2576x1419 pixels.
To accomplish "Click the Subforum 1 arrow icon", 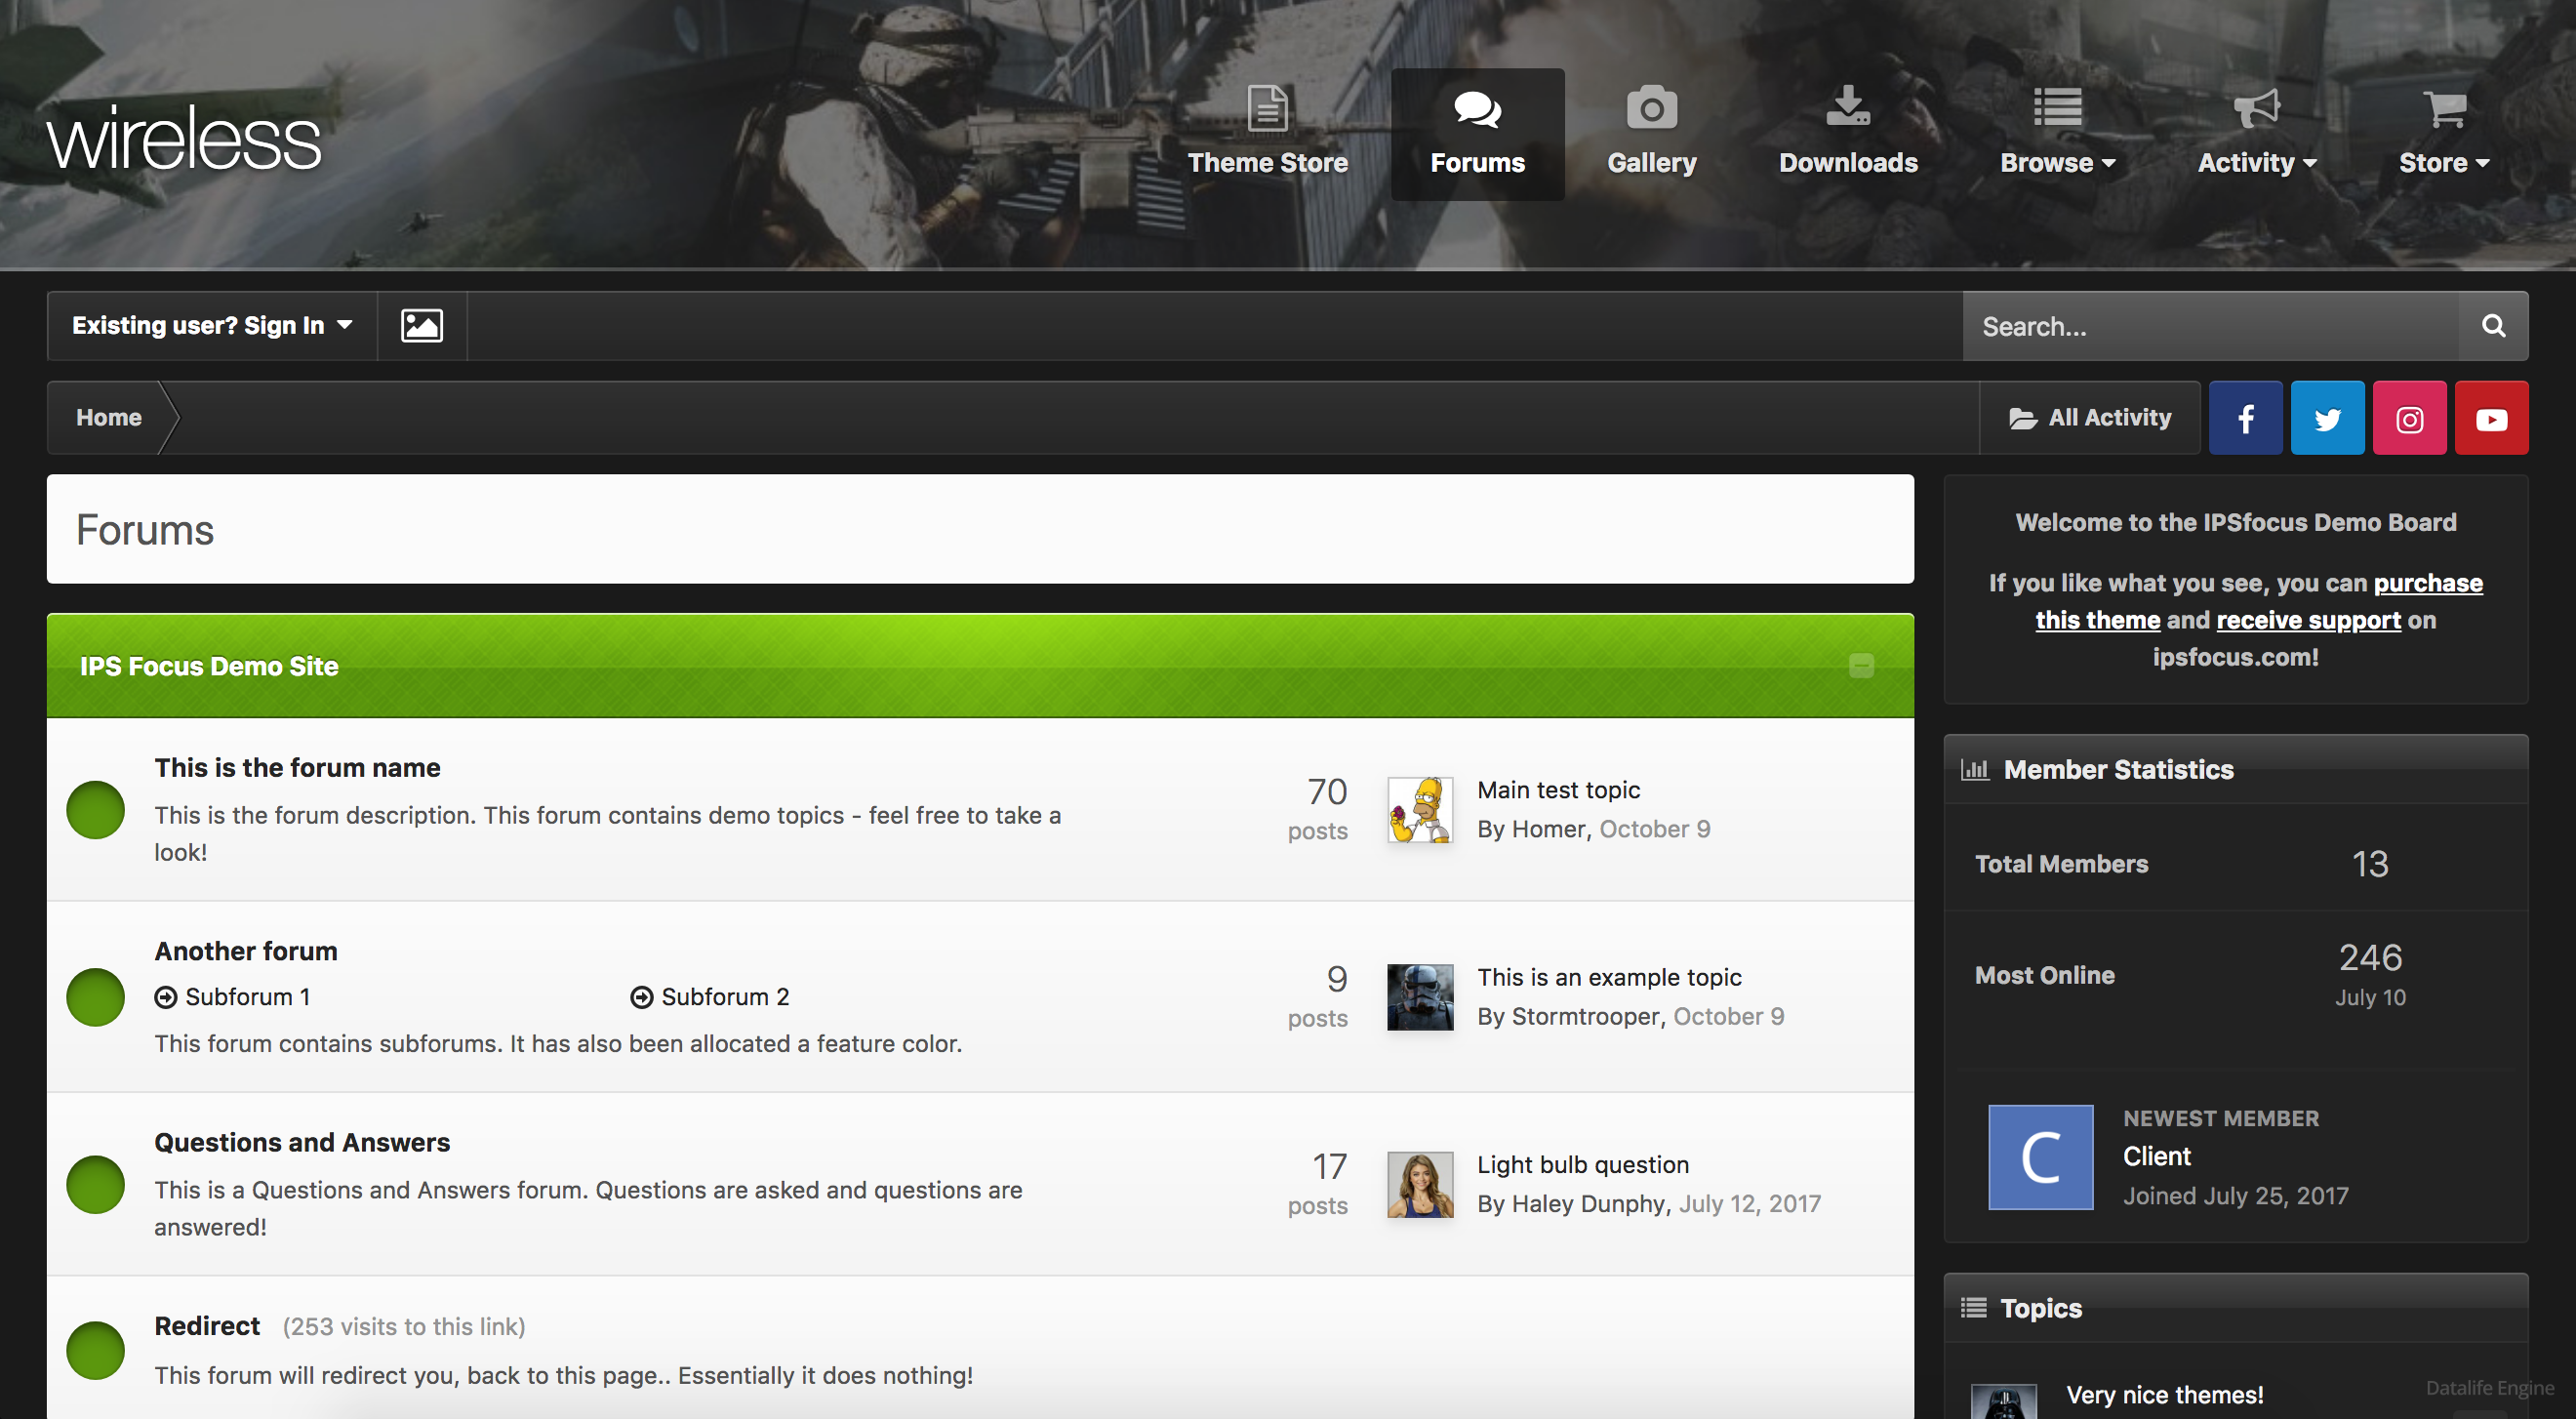I will coord(166,997).
